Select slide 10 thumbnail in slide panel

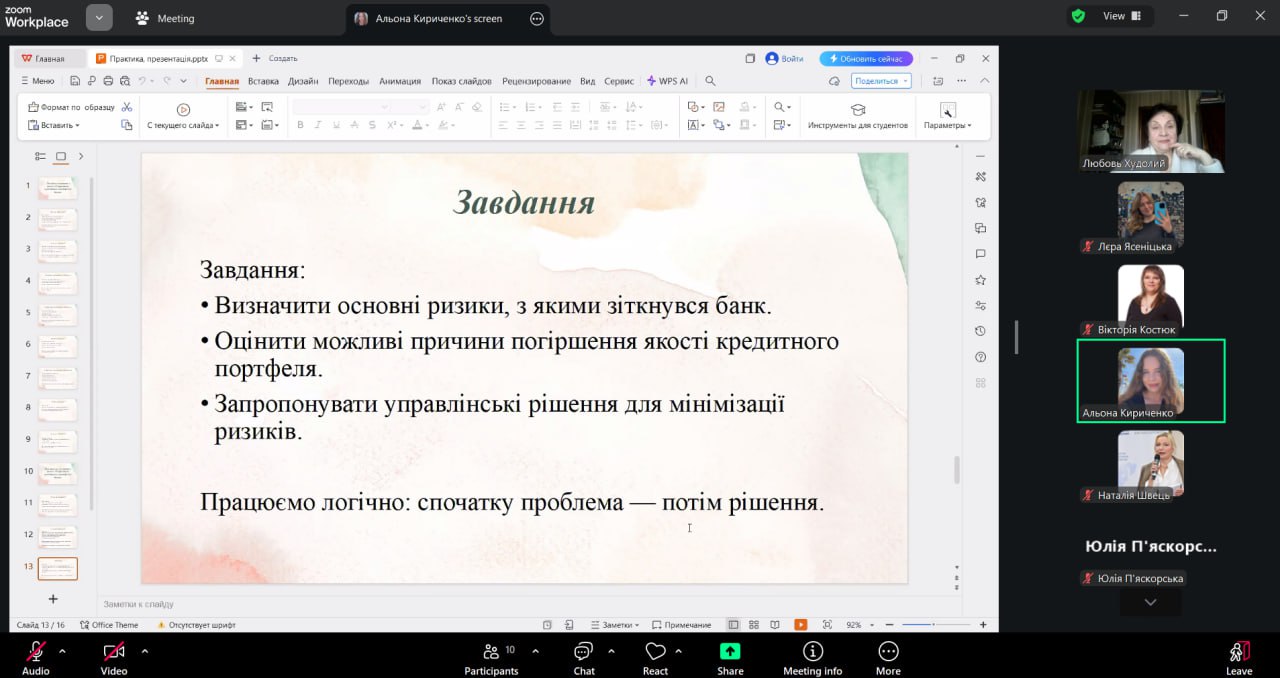[x=57, y=472]
